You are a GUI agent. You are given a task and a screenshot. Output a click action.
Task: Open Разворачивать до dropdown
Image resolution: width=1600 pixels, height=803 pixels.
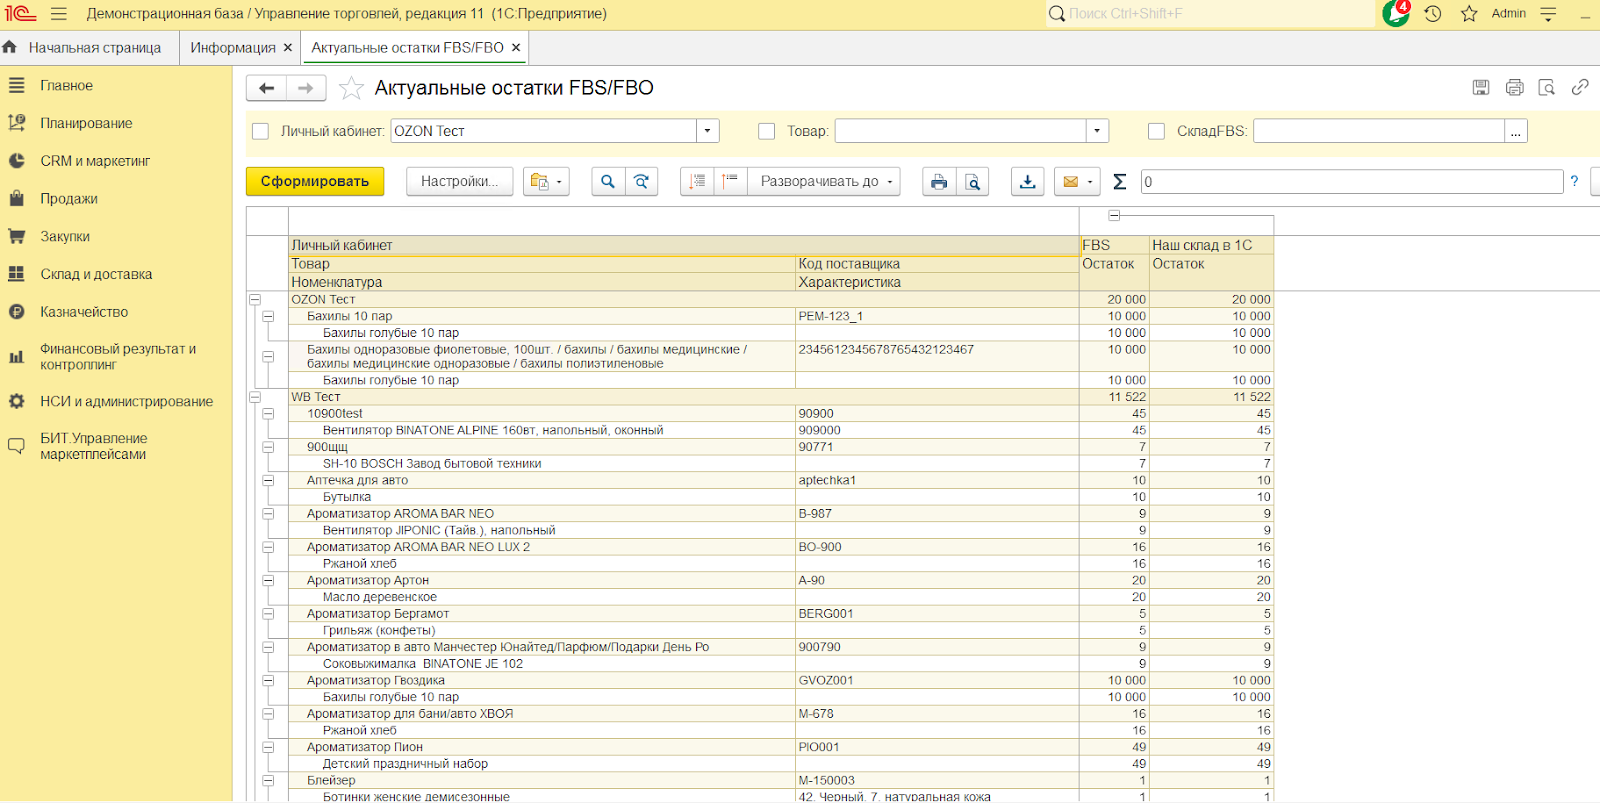coord(824,181)
